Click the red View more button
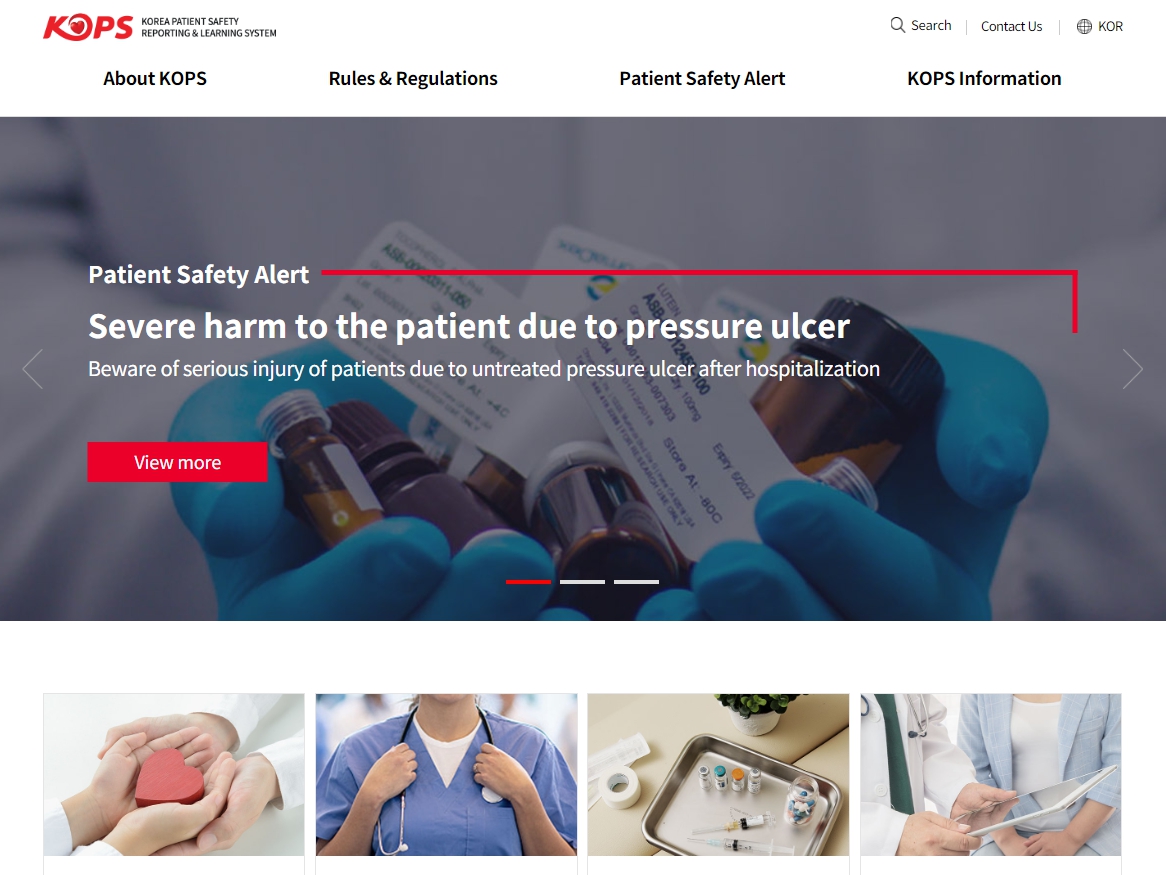The height and width of the screenshot is (875, 1166). point(177,462)
